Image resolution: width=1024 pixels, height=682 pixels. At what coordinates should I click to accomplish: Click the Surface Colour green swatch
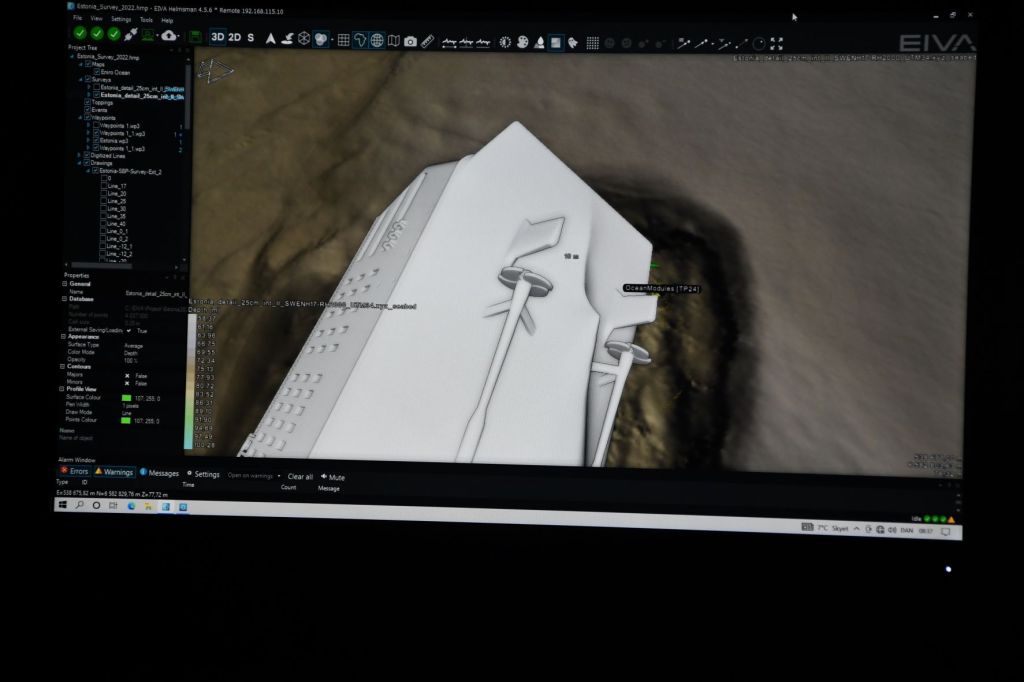[126, 398]
